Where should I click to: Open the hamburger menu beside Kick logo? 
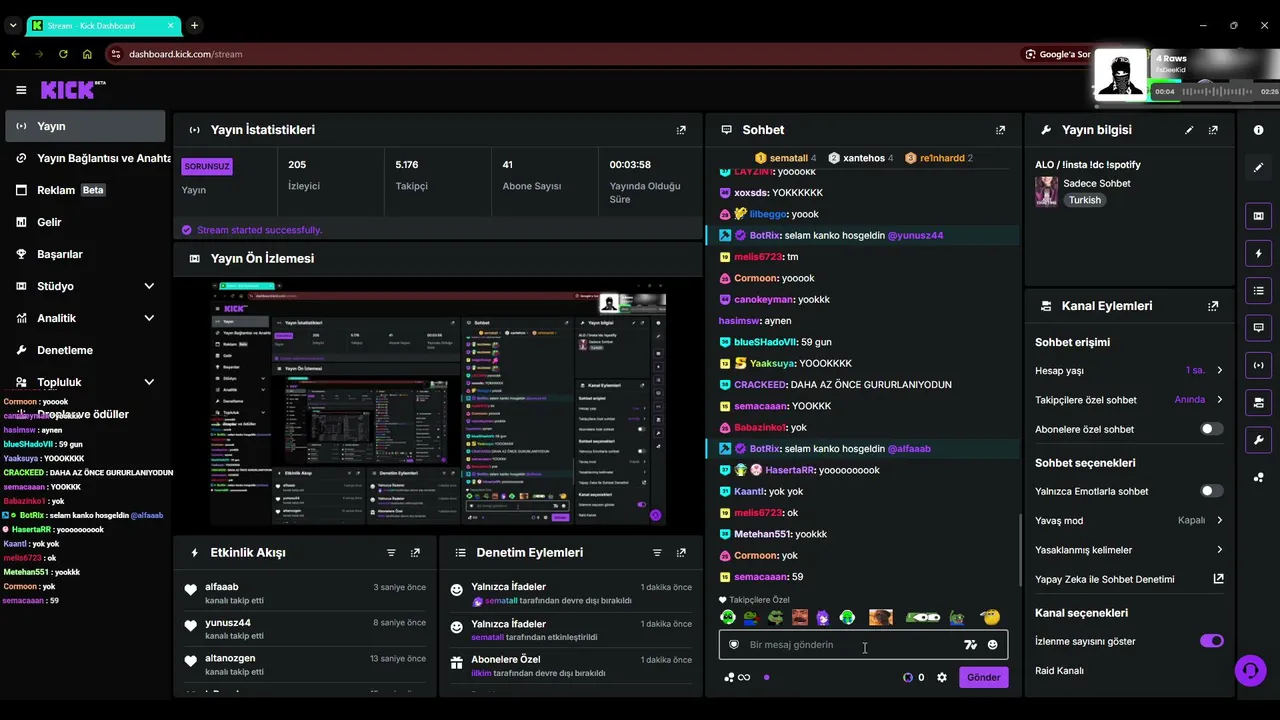pos(21,90)
